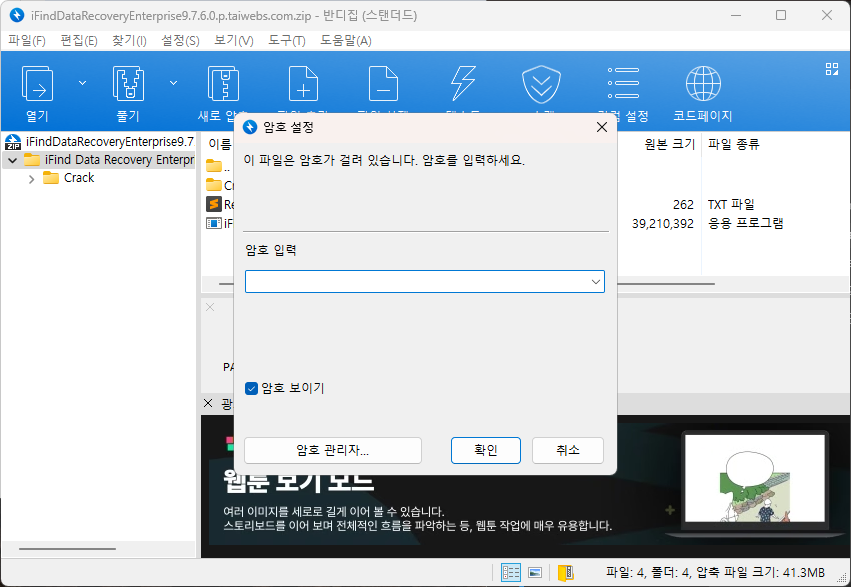Select the iFind Data Recovery Enterpr folder
Viewport: 851px width, 587px height.
[109, 160]
